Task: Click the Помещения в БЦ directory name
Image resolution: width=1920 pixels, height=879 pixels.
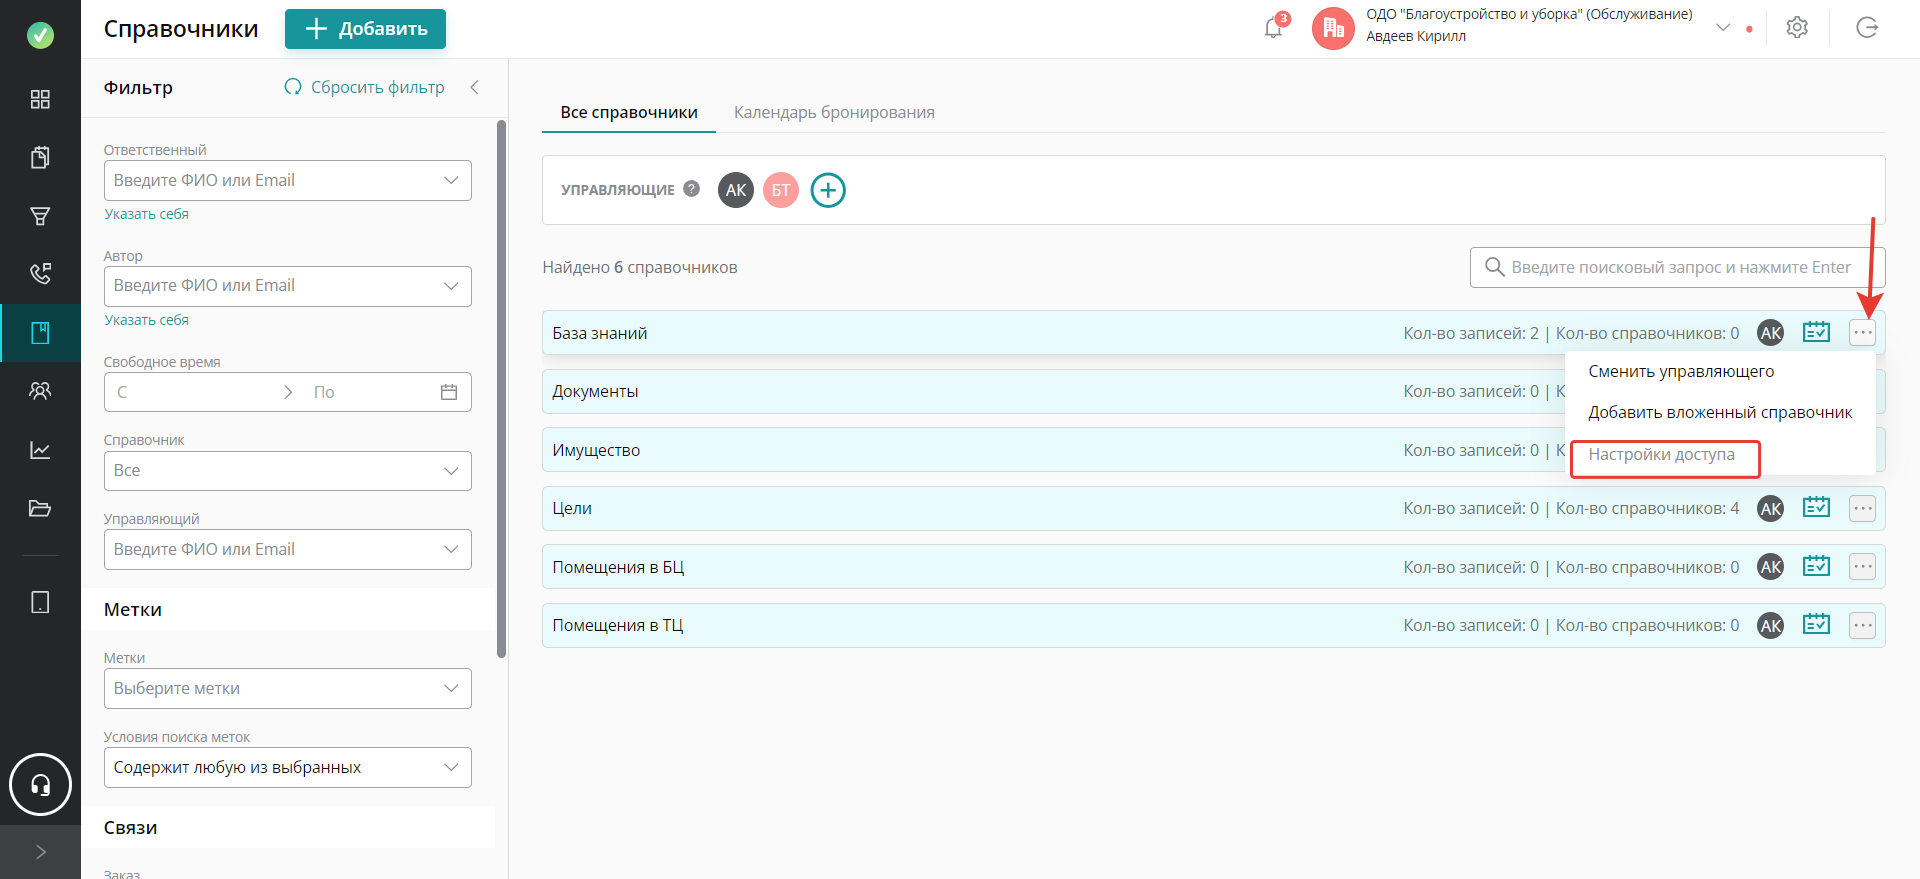Action: 618,567
